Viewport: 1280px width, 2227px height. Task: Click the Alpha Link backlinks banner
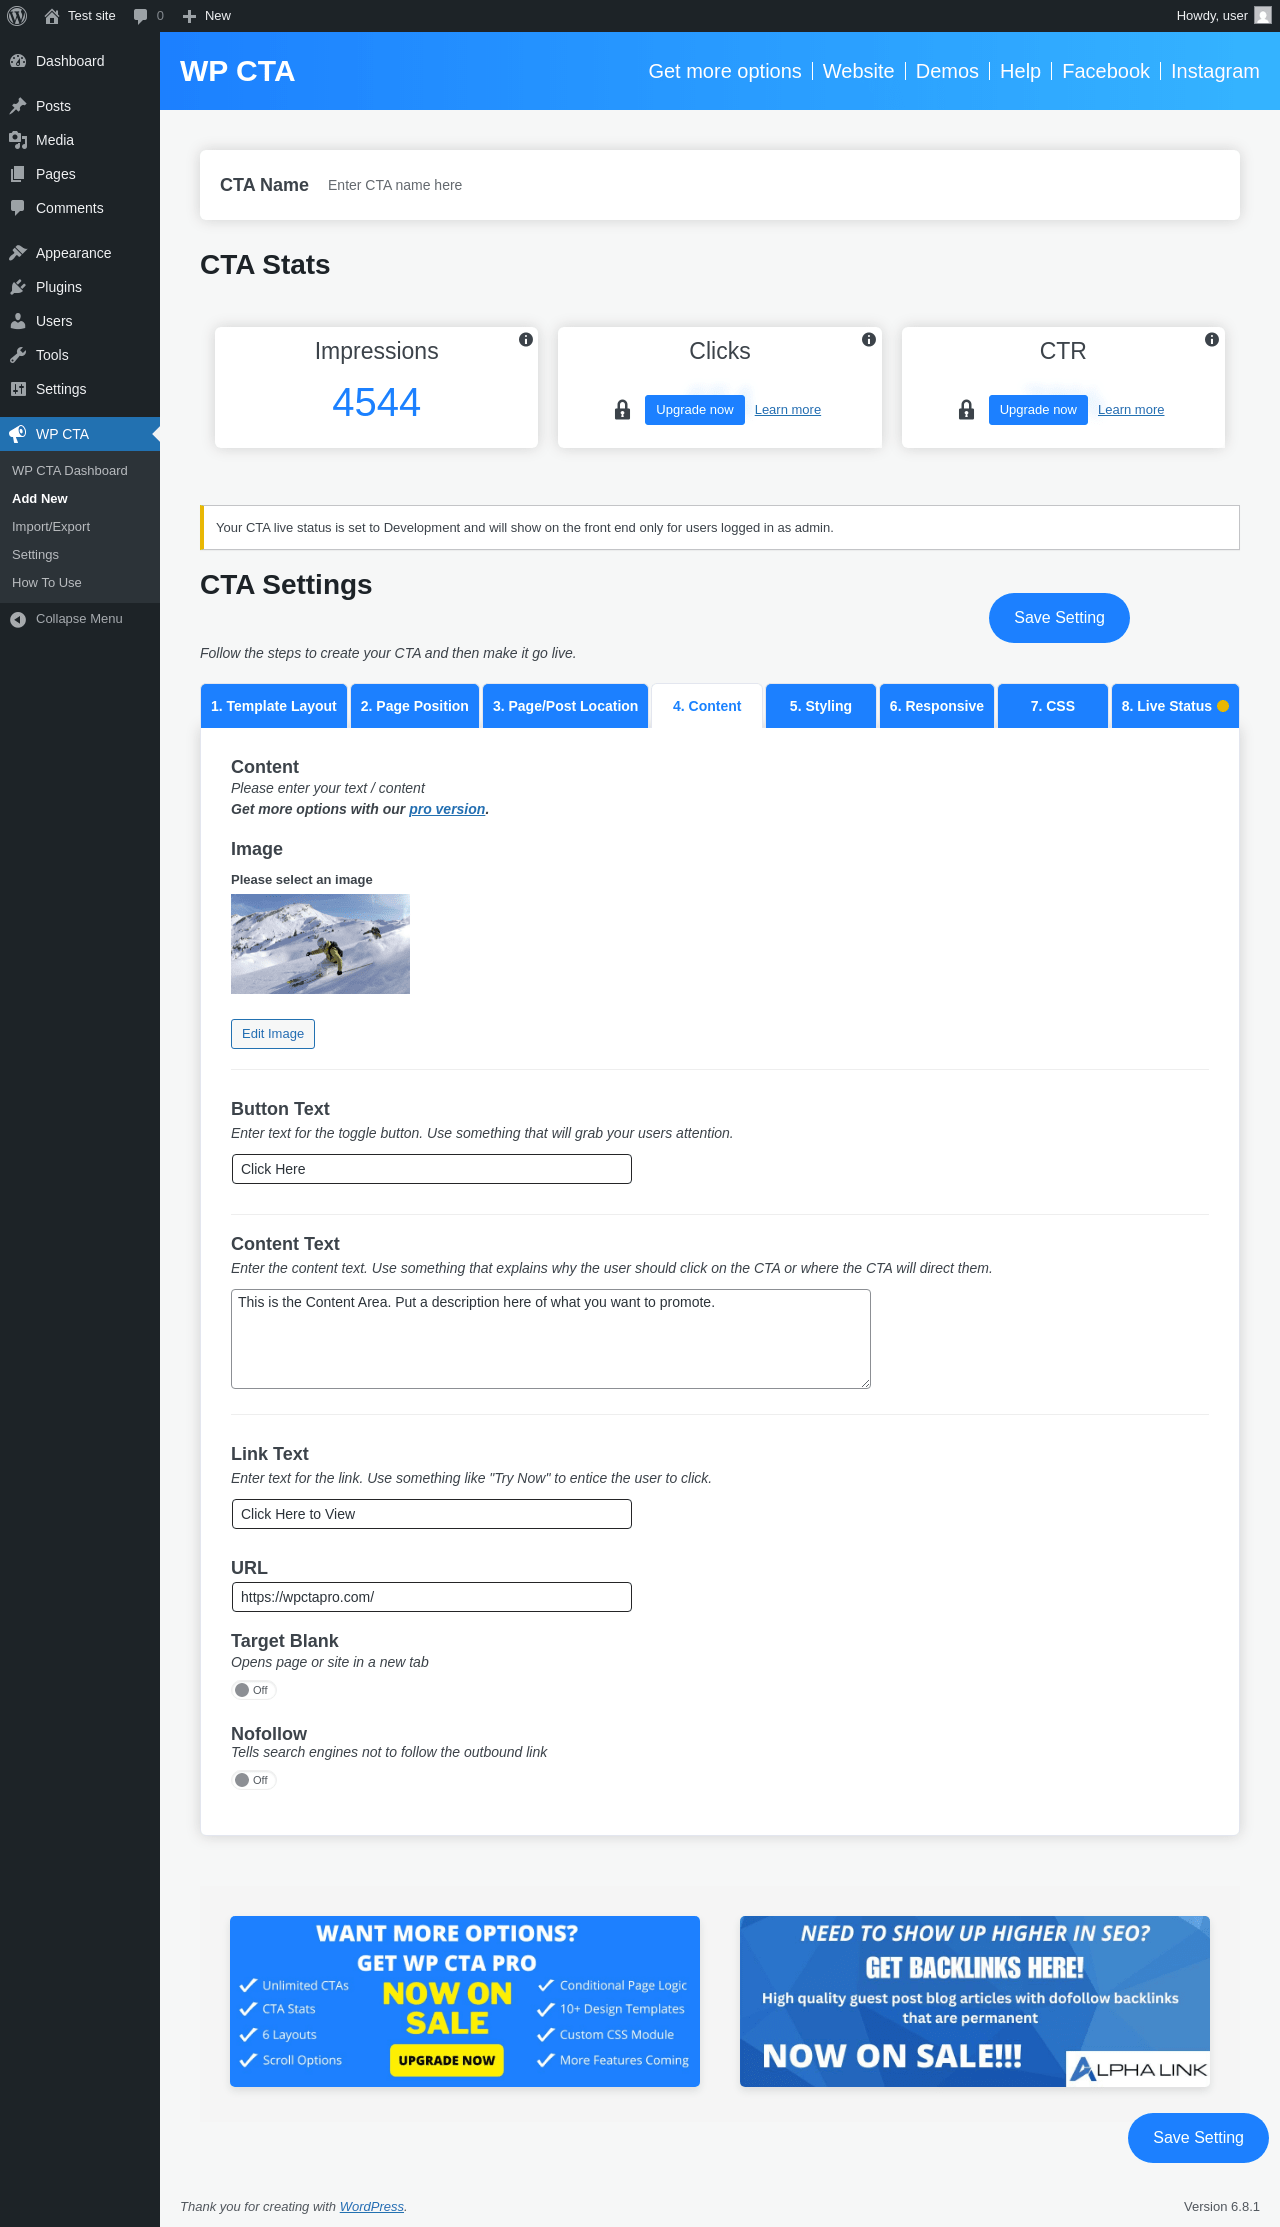point(975,2001)
